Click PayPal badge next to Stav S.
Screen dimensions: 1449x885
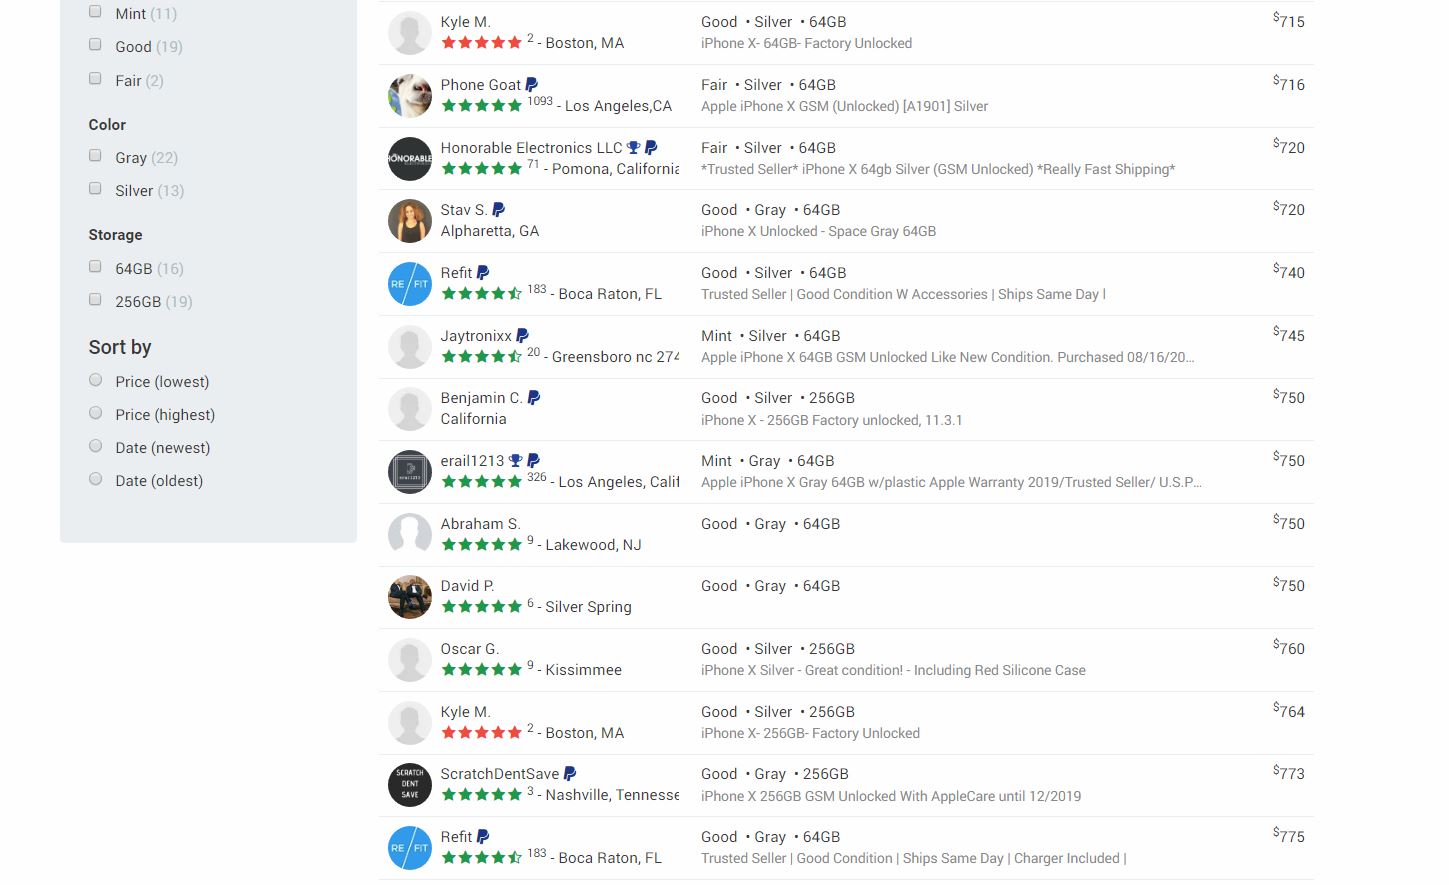tap(498, 210)
